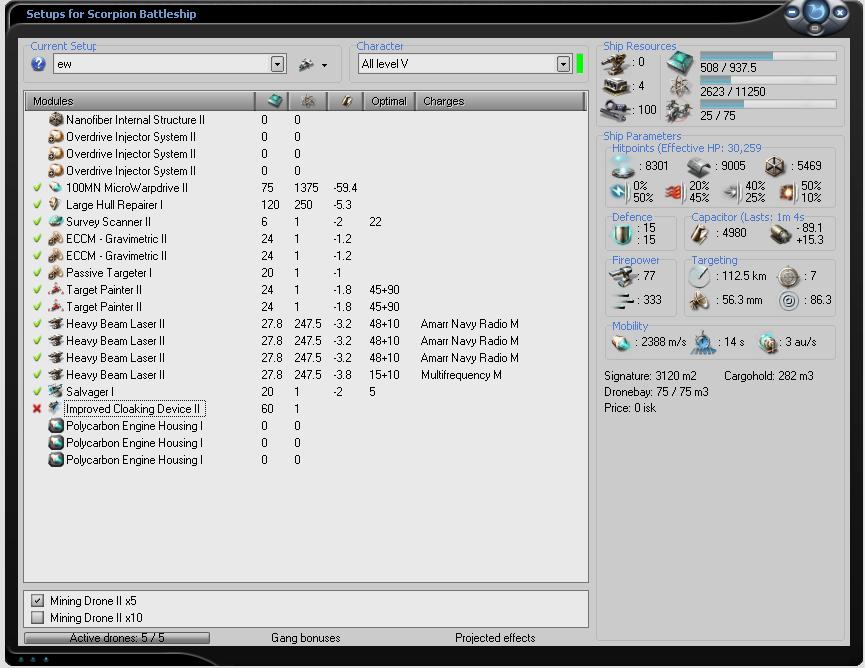Toggle the 100MN MicroWarpdrive II active checkmark

coord(37,188)
